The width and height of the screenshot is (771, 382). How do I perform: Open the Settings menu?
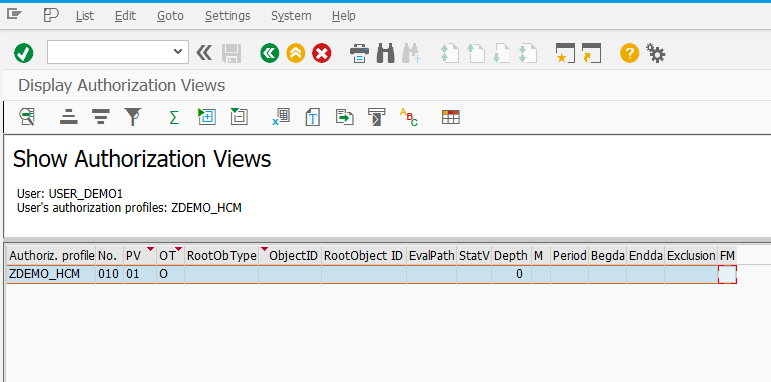point(227,16)
